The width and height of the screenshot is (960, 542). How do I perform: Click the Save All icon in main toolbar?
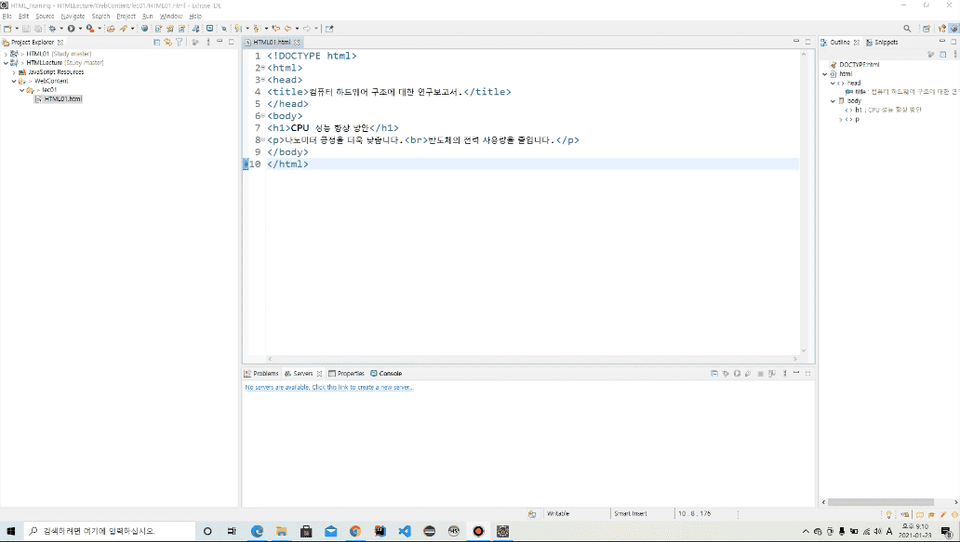38,28
